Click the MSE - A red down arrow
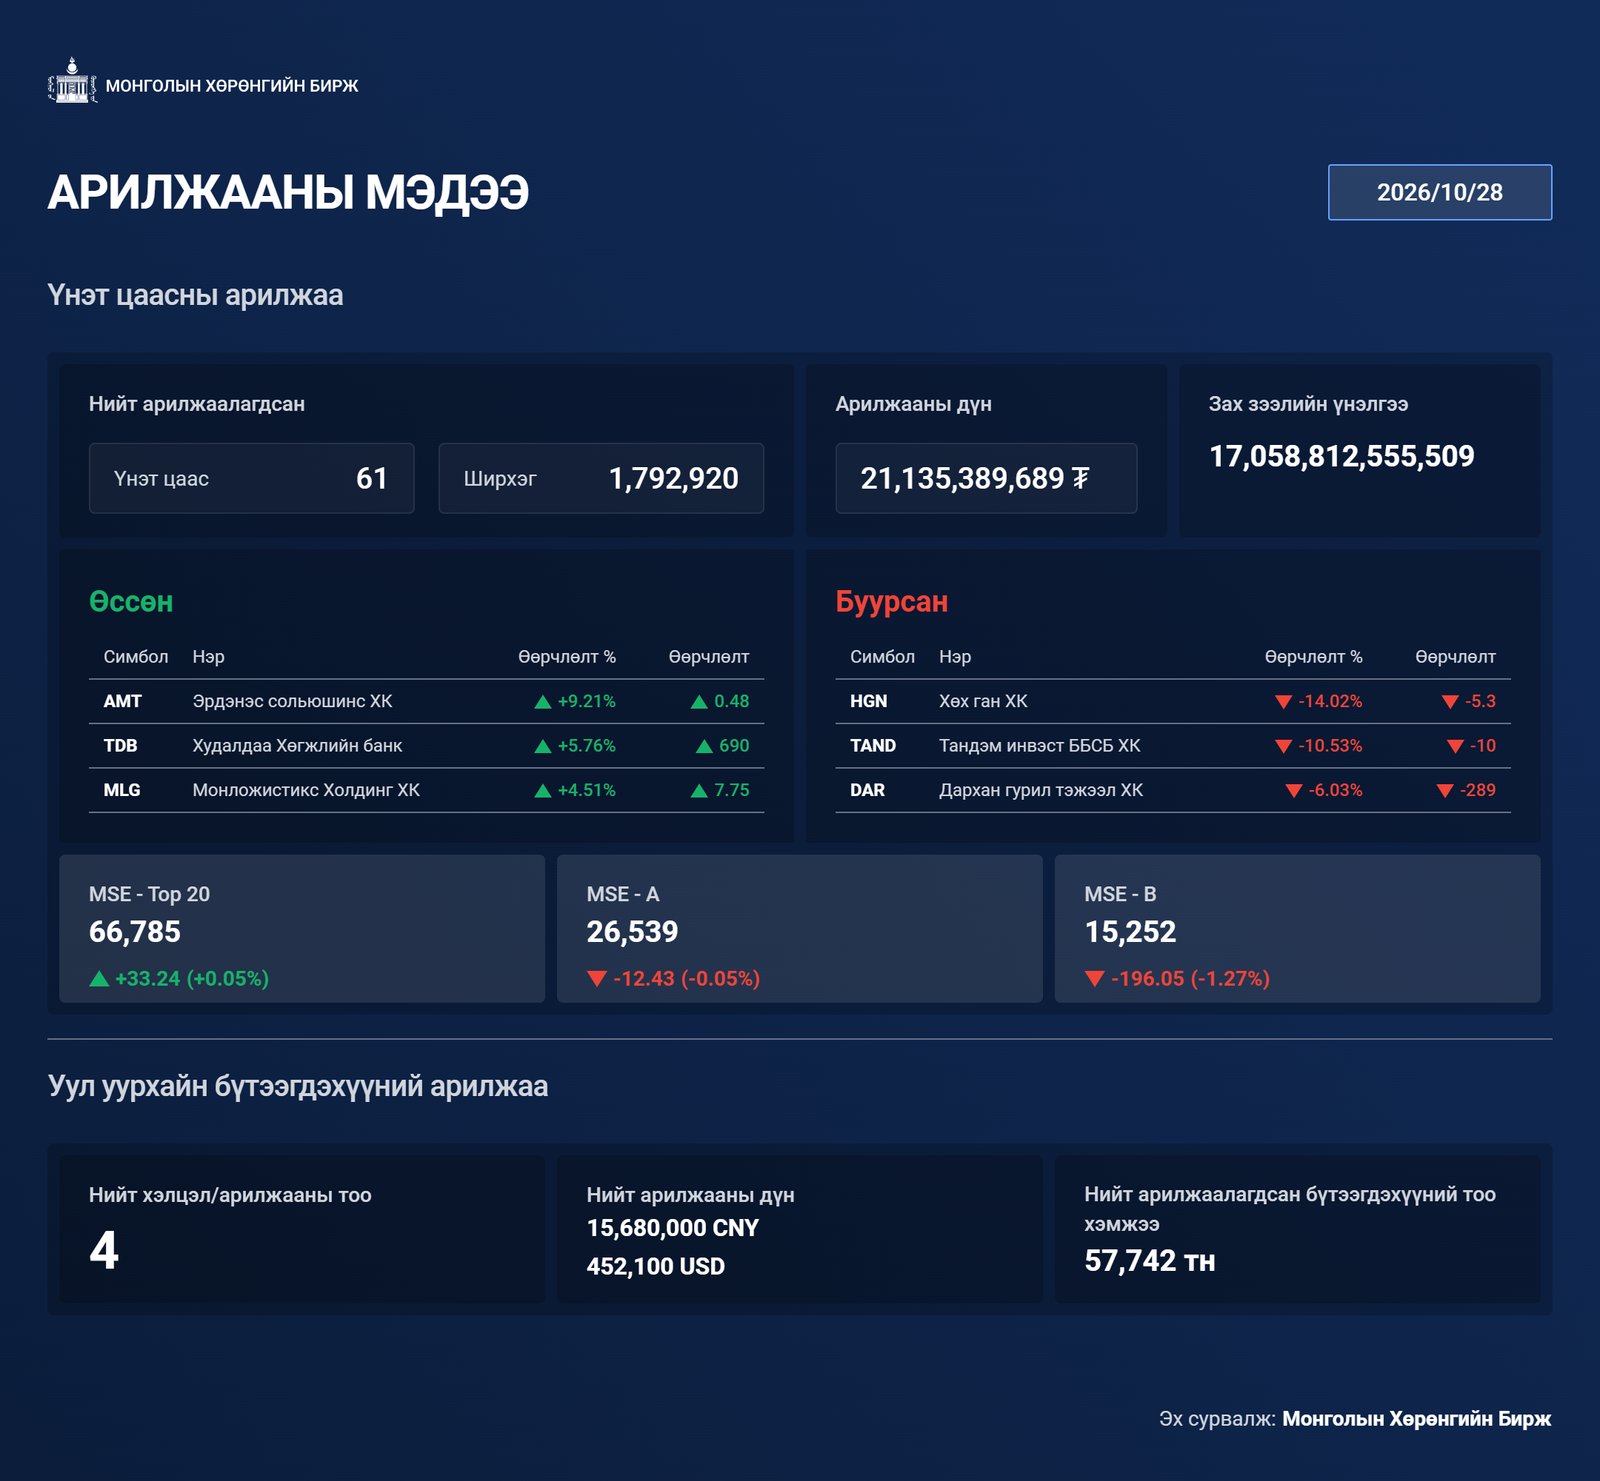 pos(597,979)
